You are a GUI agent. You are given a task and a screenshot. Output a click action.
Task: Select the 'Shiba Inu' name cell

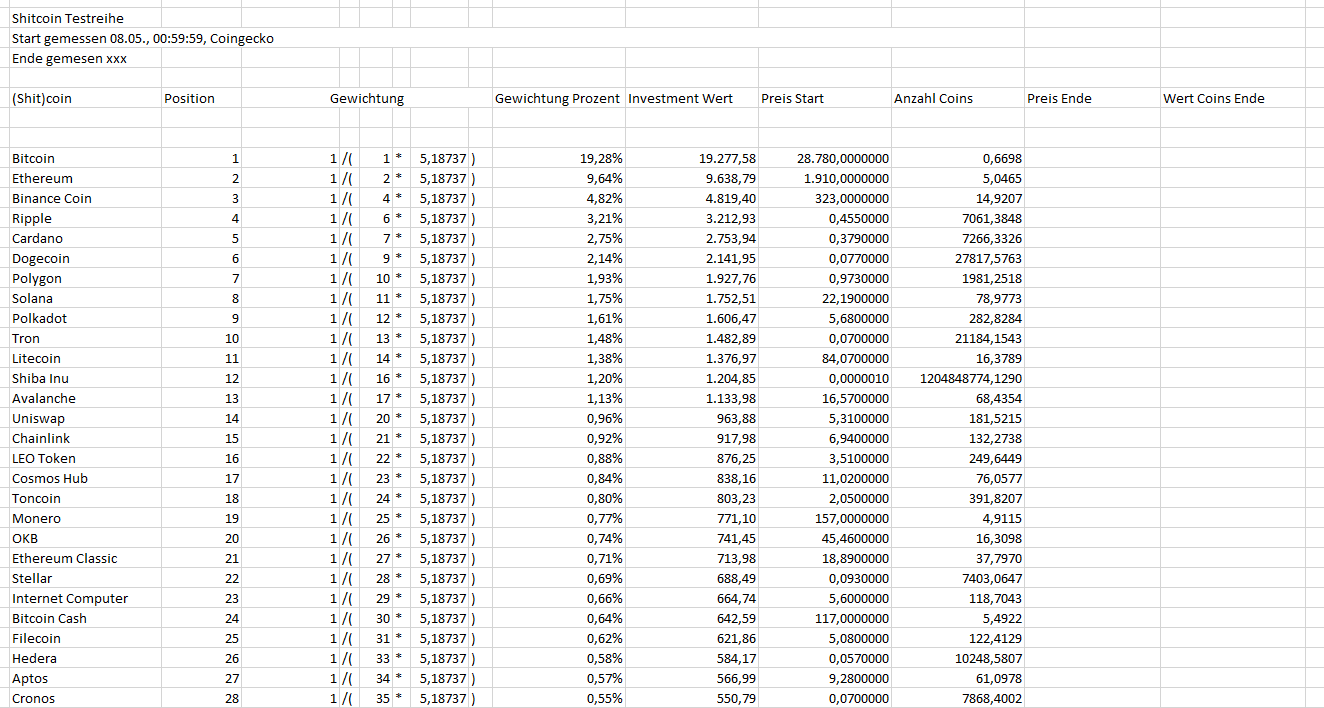click(86, 378)
